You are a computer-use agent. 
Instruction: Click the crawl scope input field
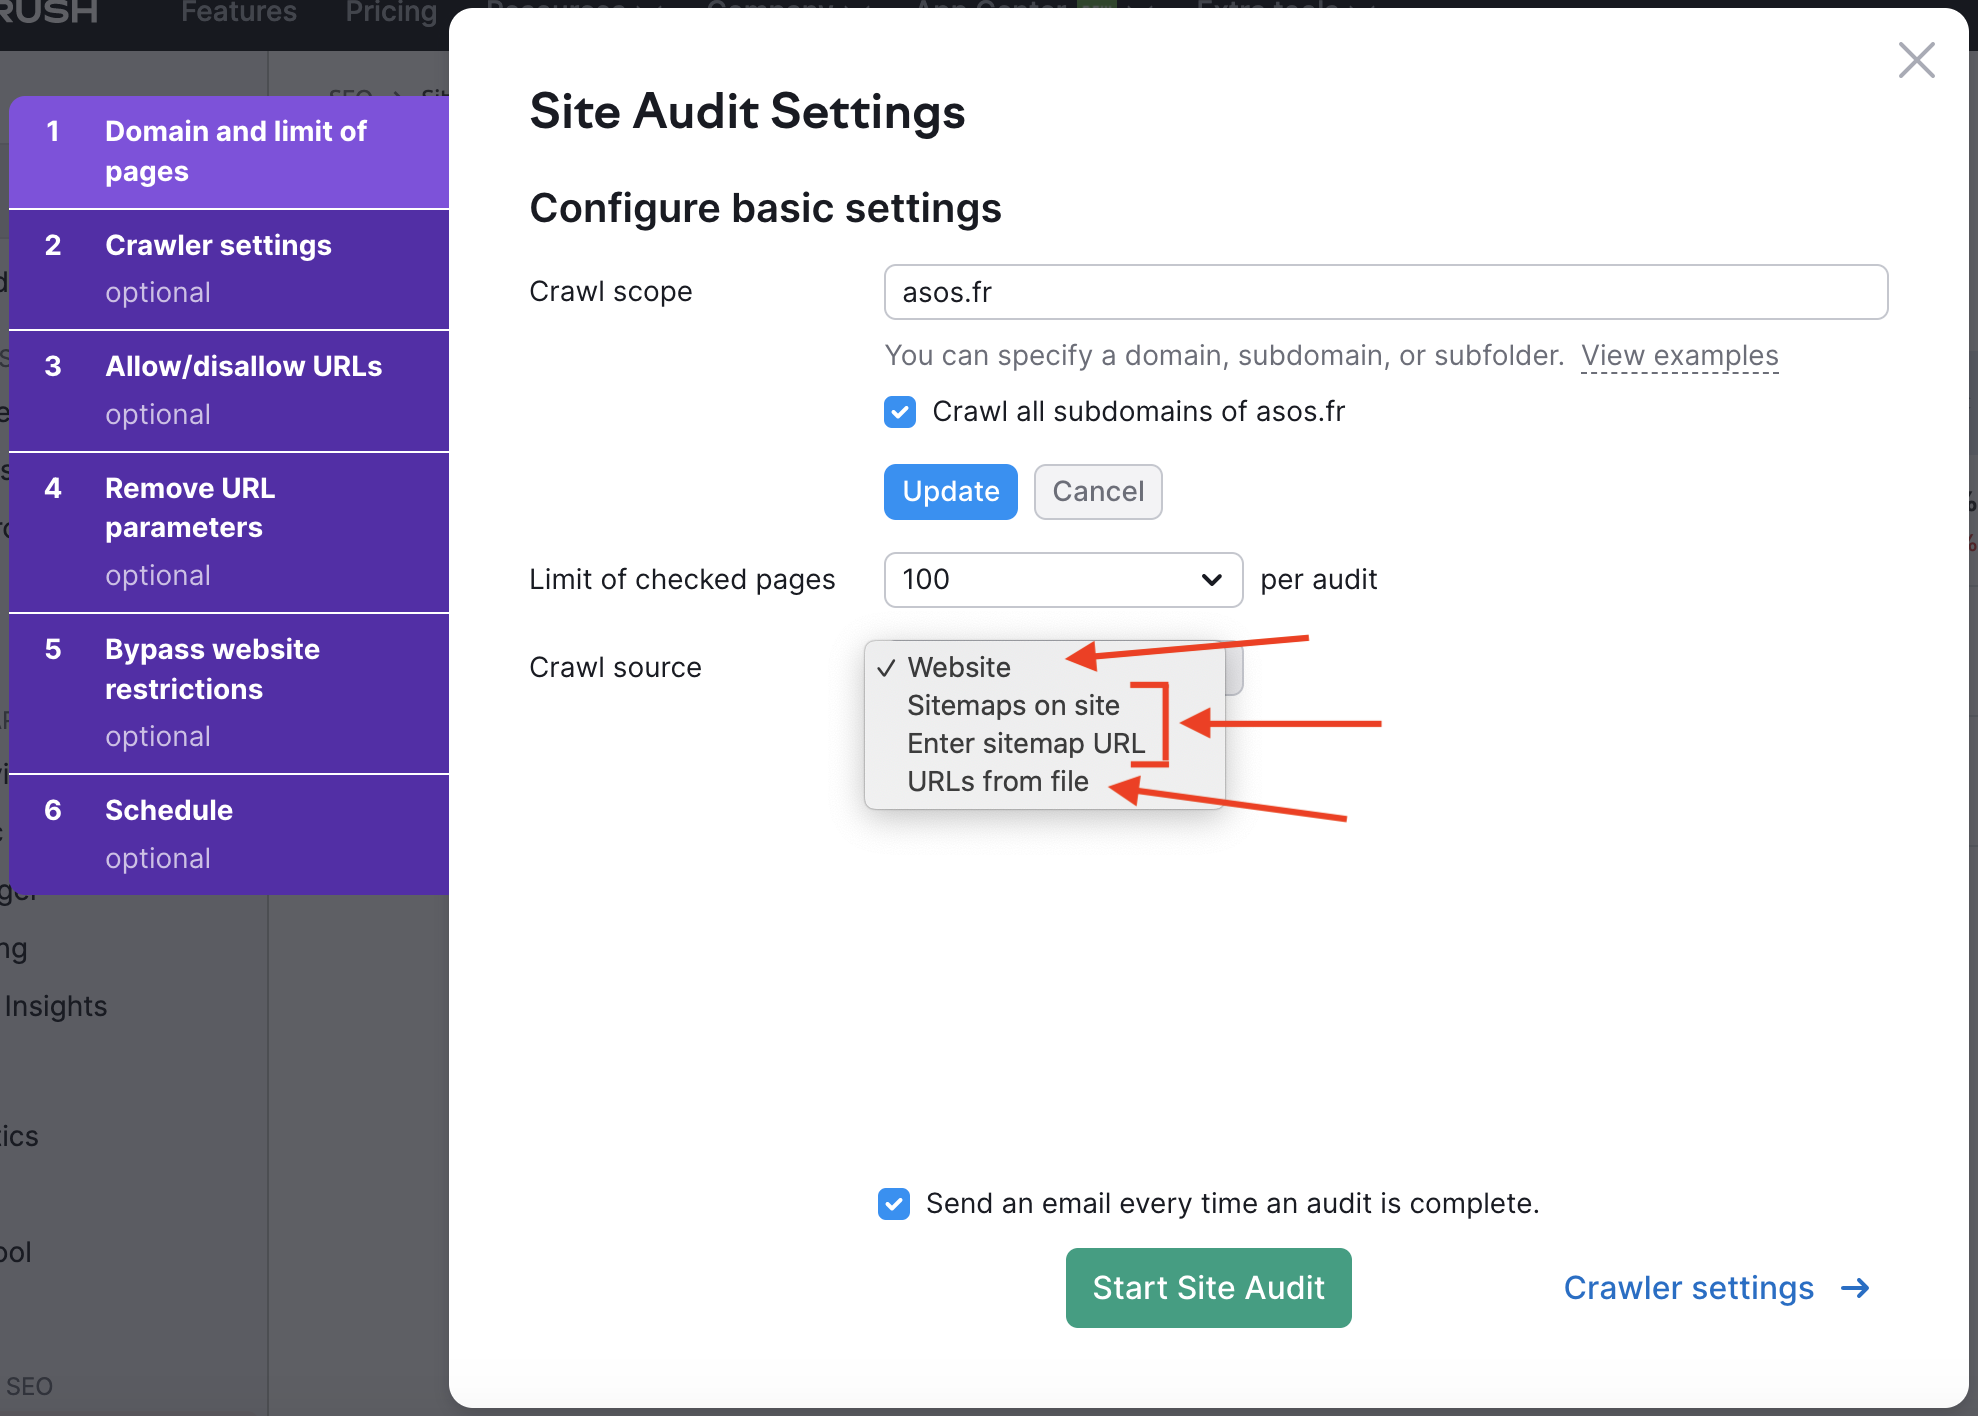(1385, 293)
